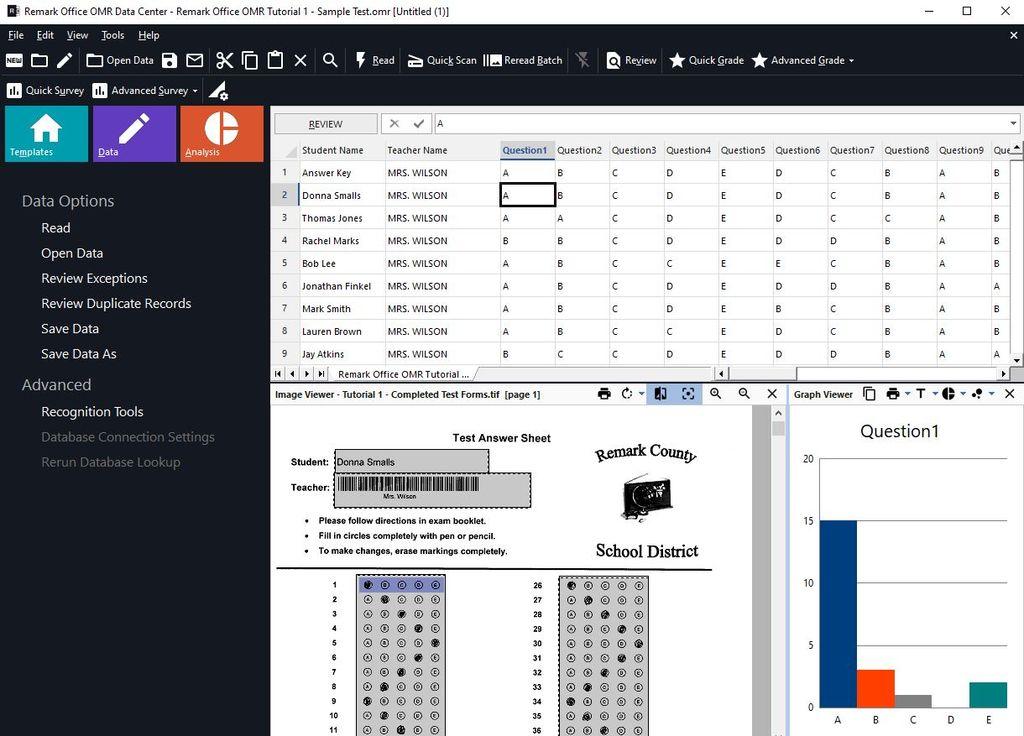Click Open Data in the toolbar
Screen dimensions: 1024x736
pyautogui.click(x=120, y=61)
